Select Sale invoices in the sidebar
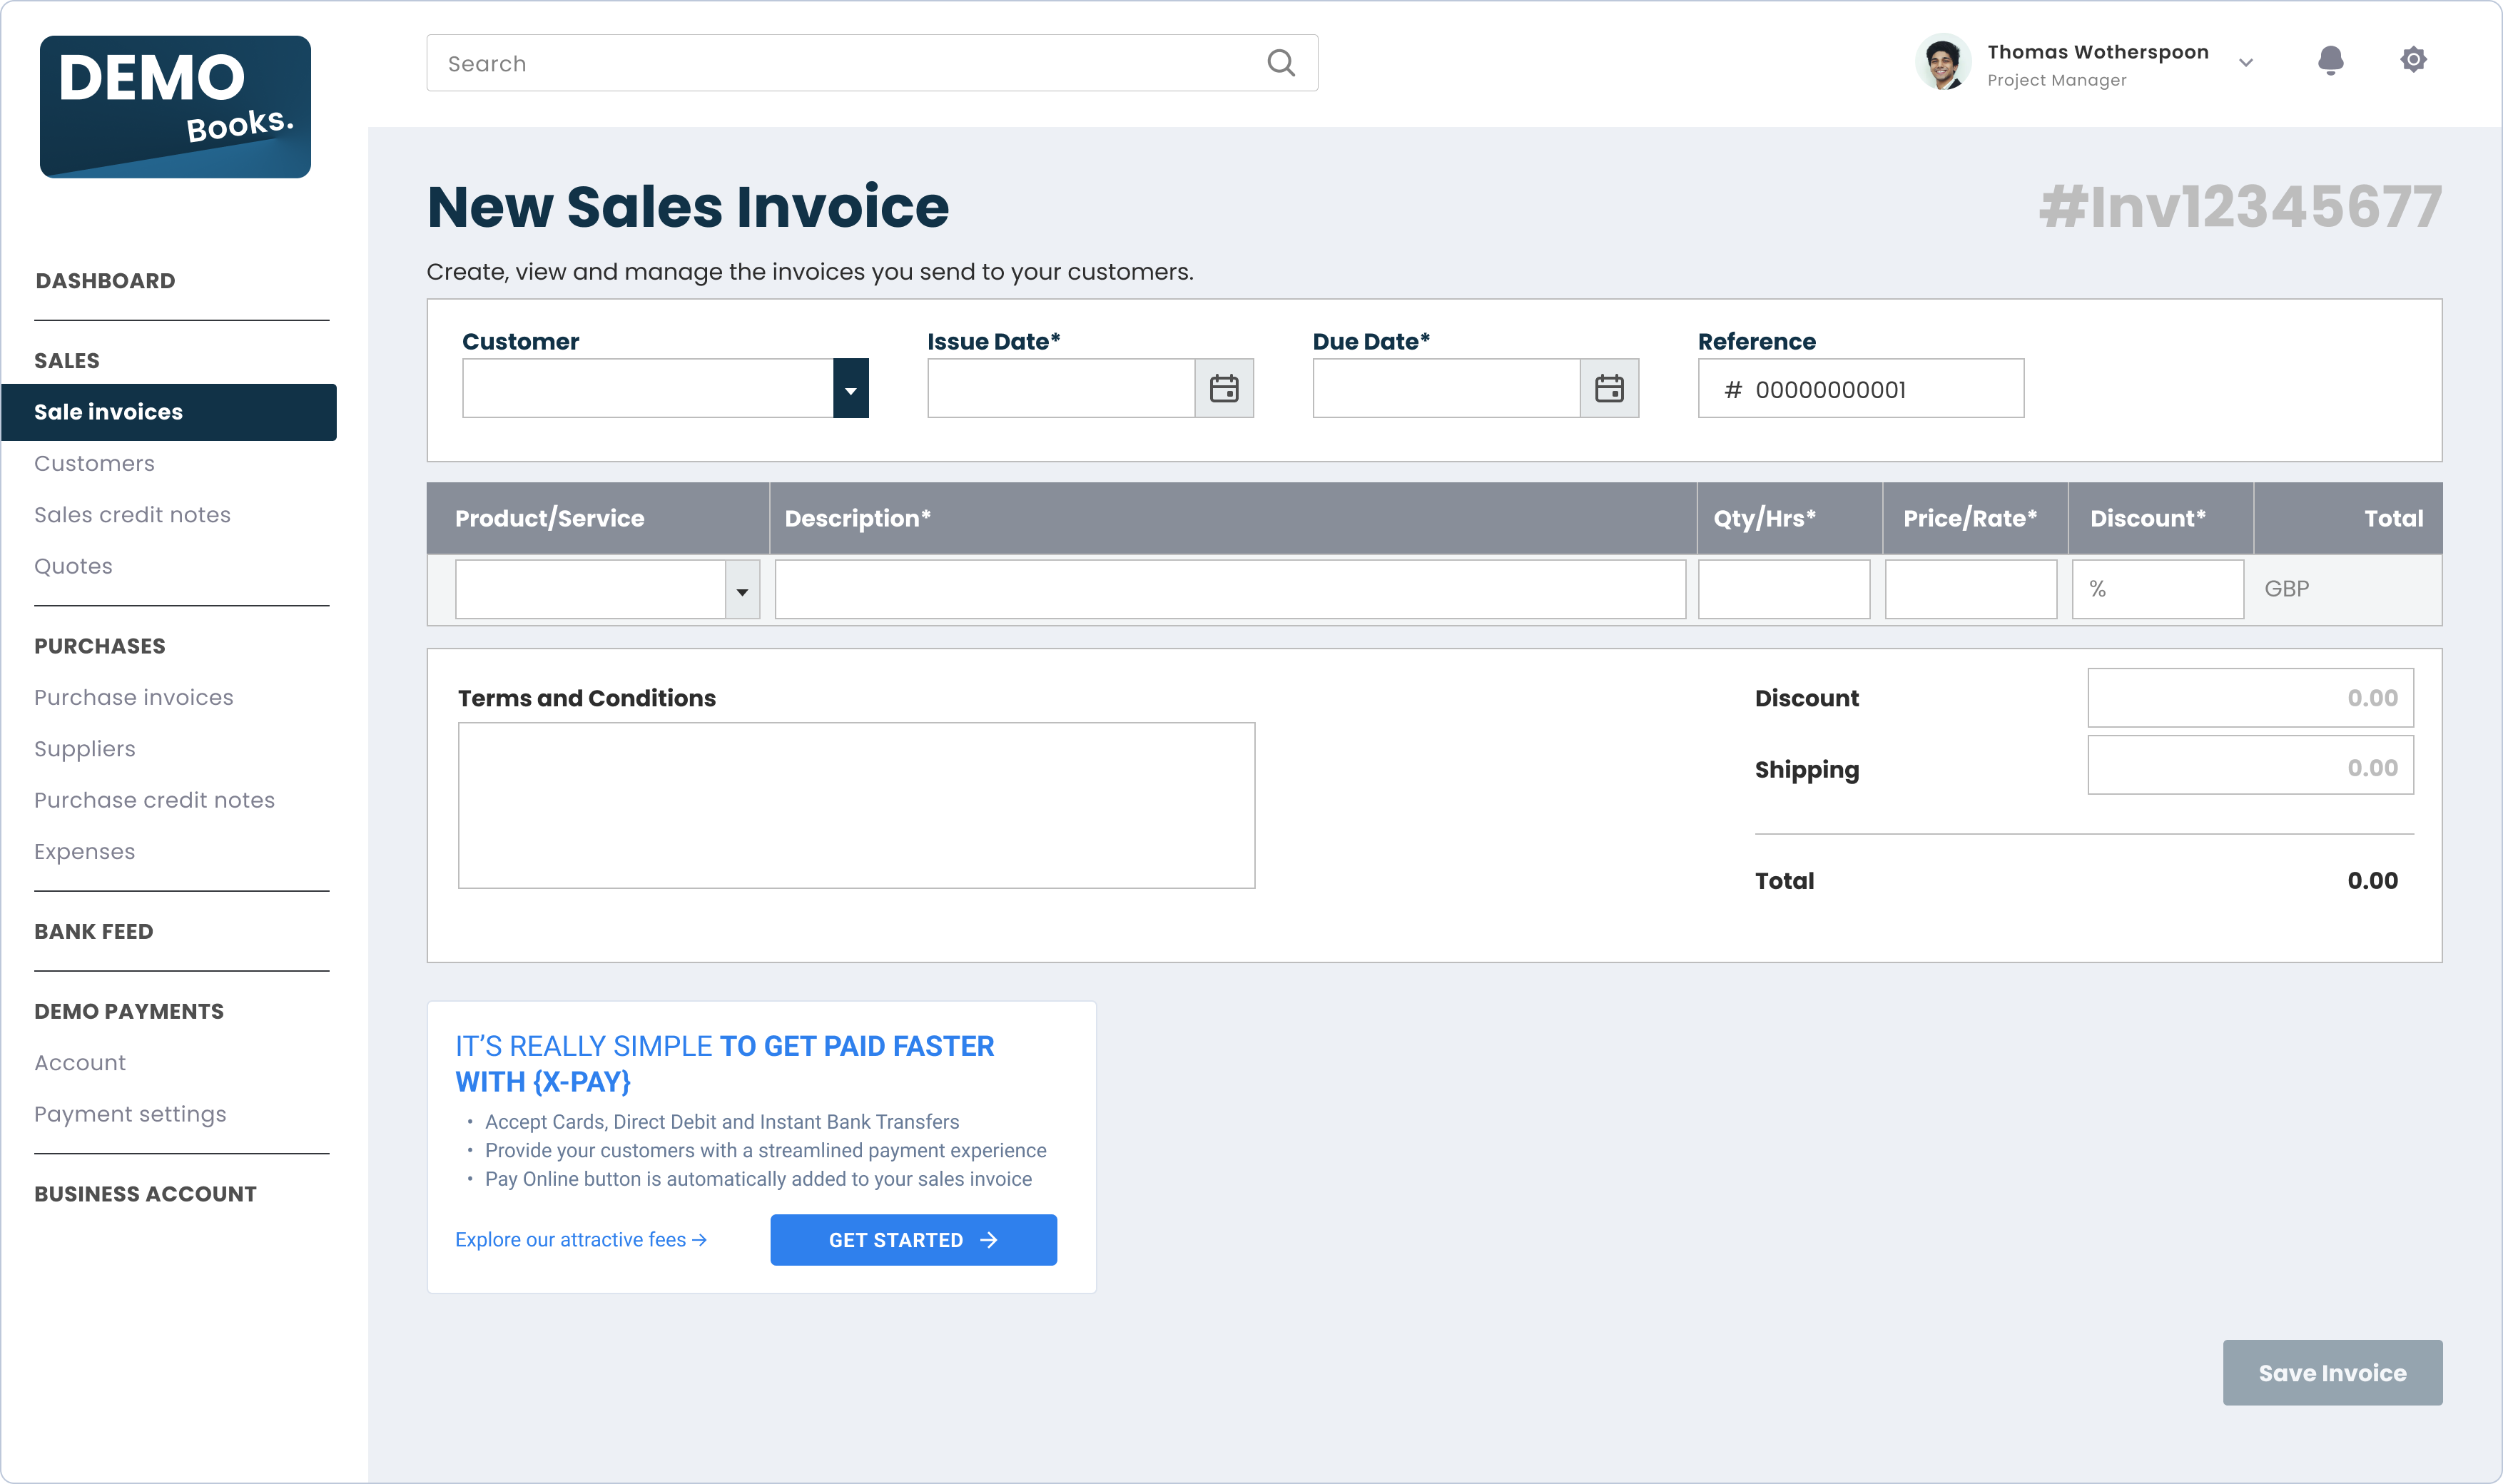Screen dimensions: 2503x1484 coord(169,412)
